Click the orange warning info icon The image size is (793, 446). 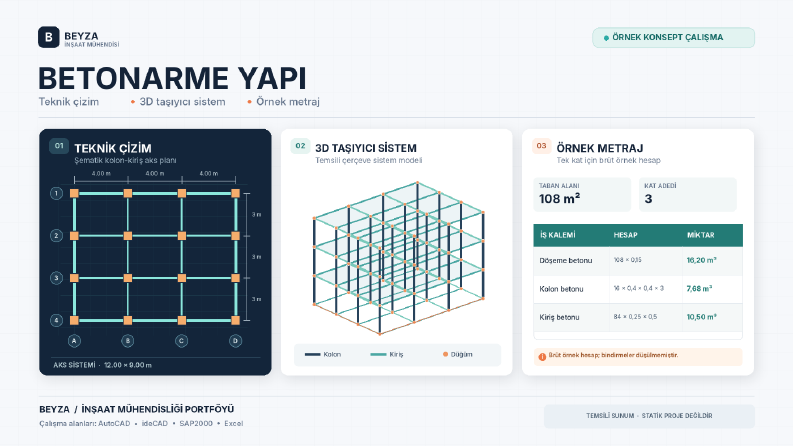tap(542, 356)
